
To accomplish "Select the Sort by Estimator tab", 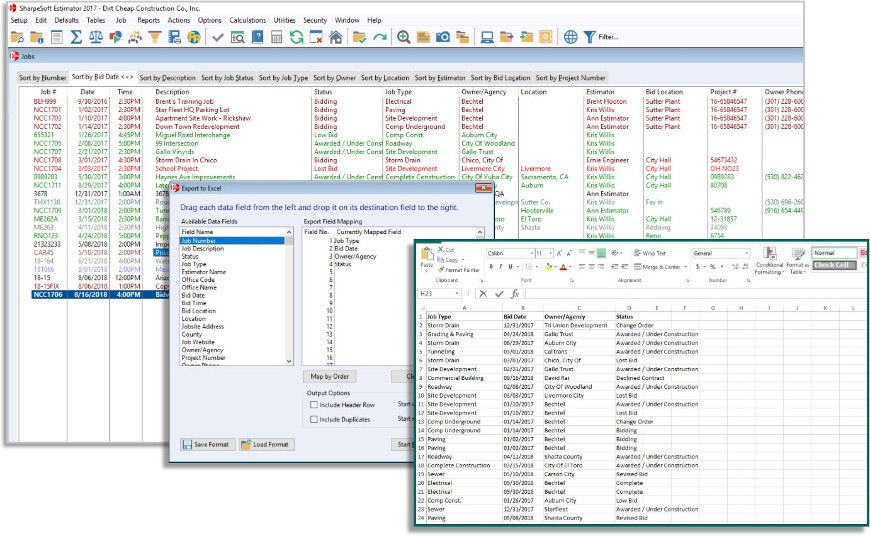I will 440,78.
